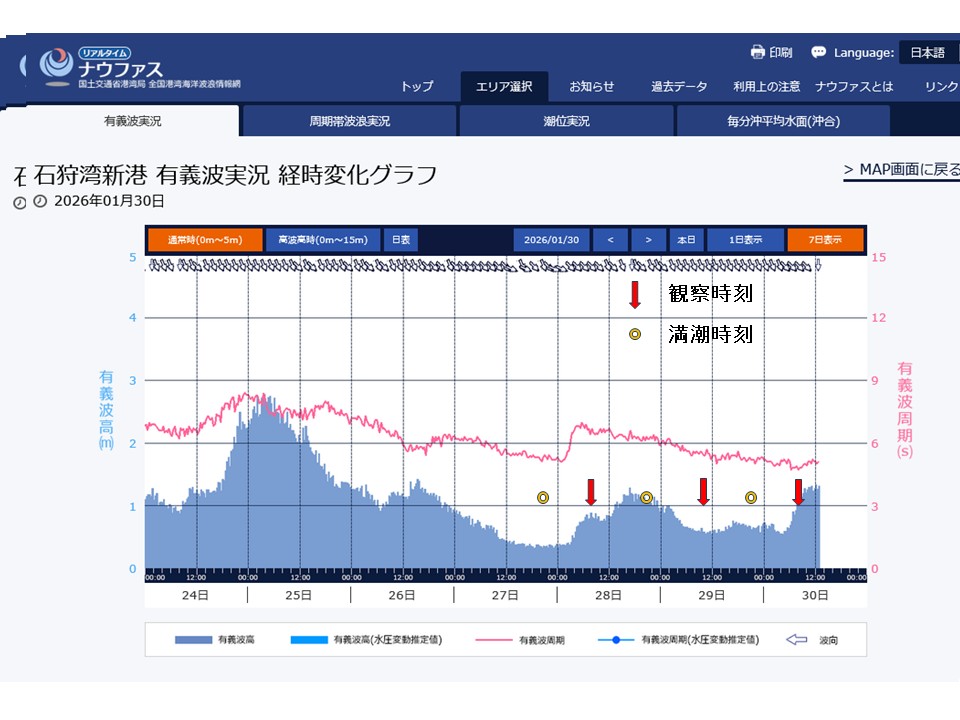Viewport: 960px width, 720px height.
Task: Click the clock icon beside 2026年01月30日
Action: 40,201
